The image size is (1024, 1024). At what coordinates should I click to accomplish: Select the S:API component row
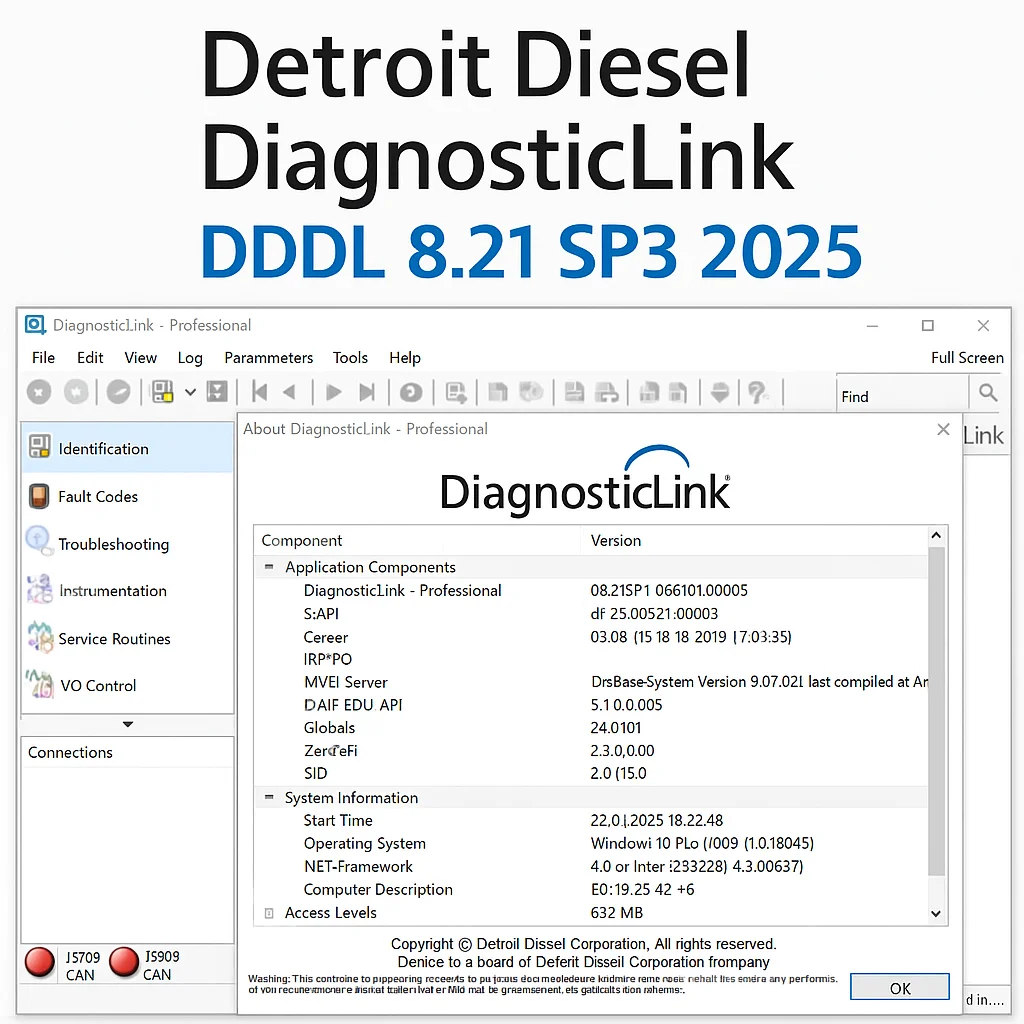pyautogui.click(x=591, y=614)
